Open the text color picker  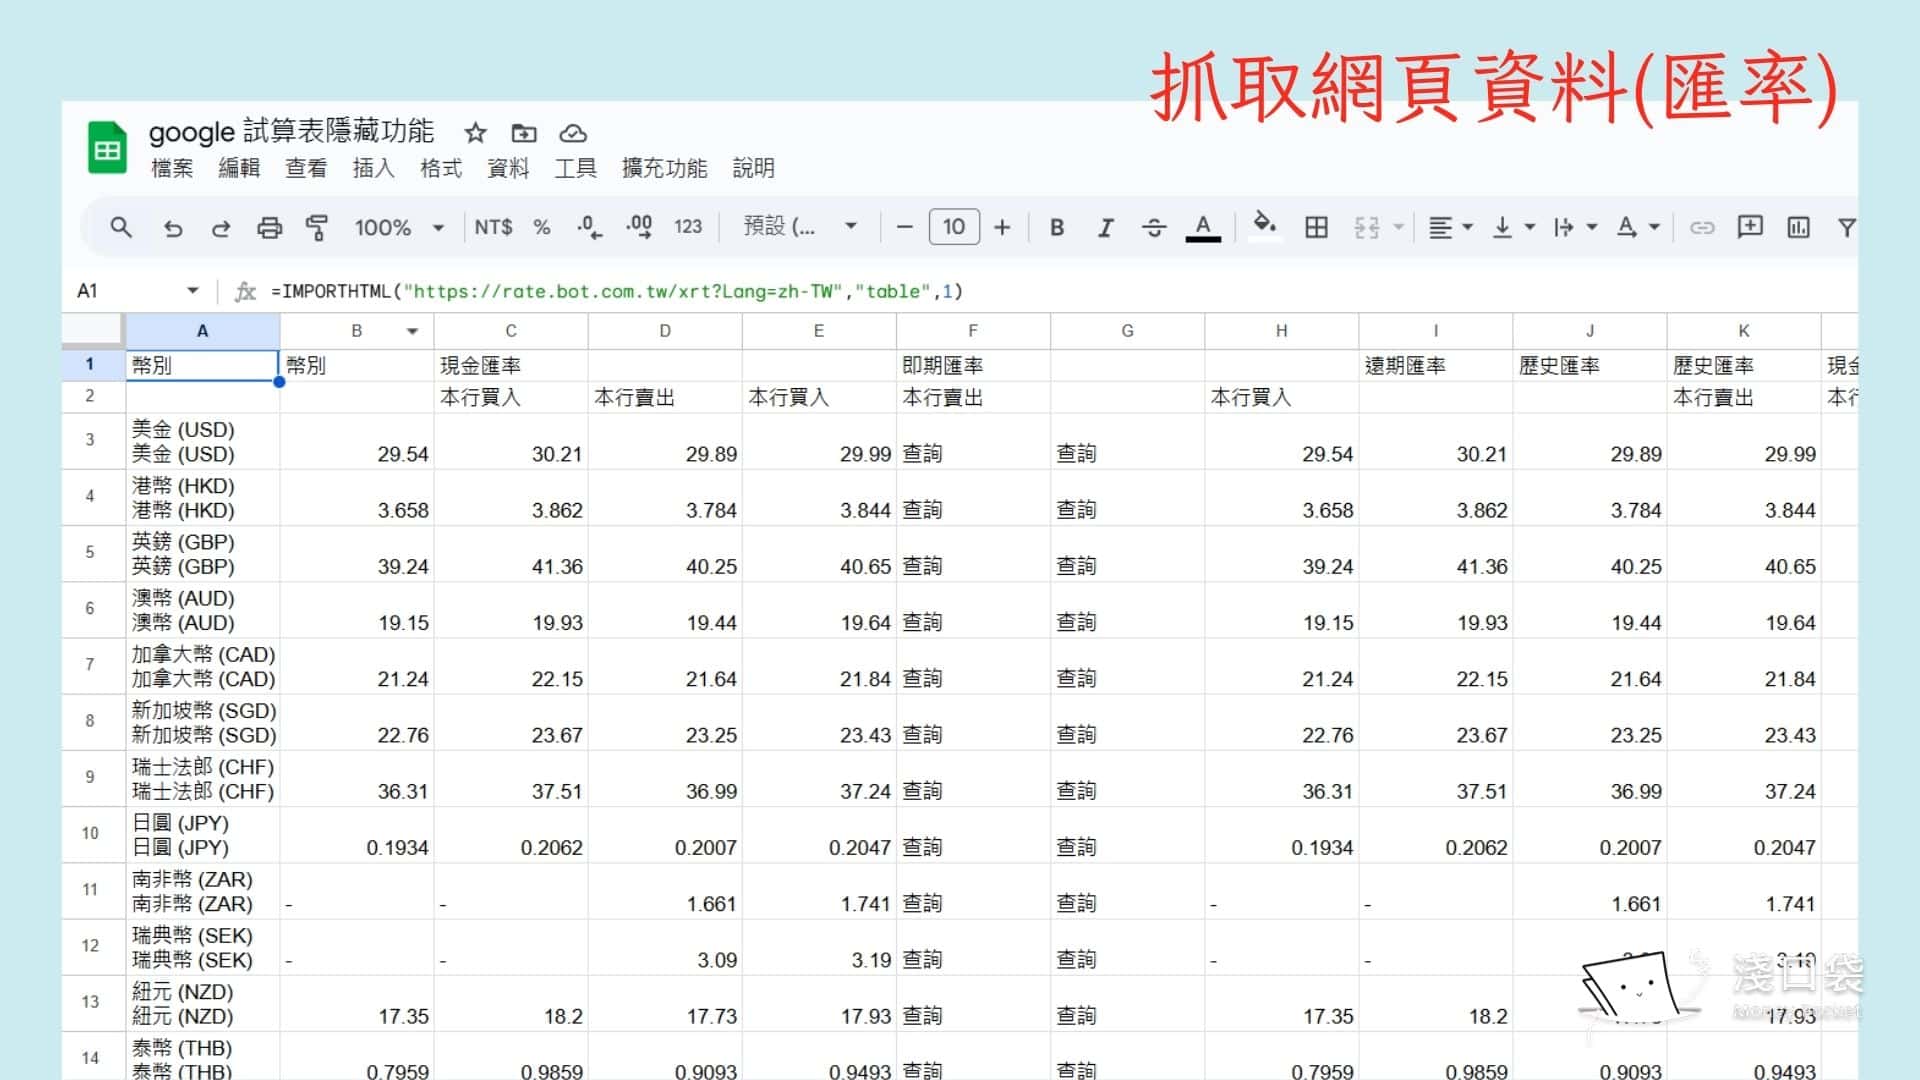(1203, 228)
